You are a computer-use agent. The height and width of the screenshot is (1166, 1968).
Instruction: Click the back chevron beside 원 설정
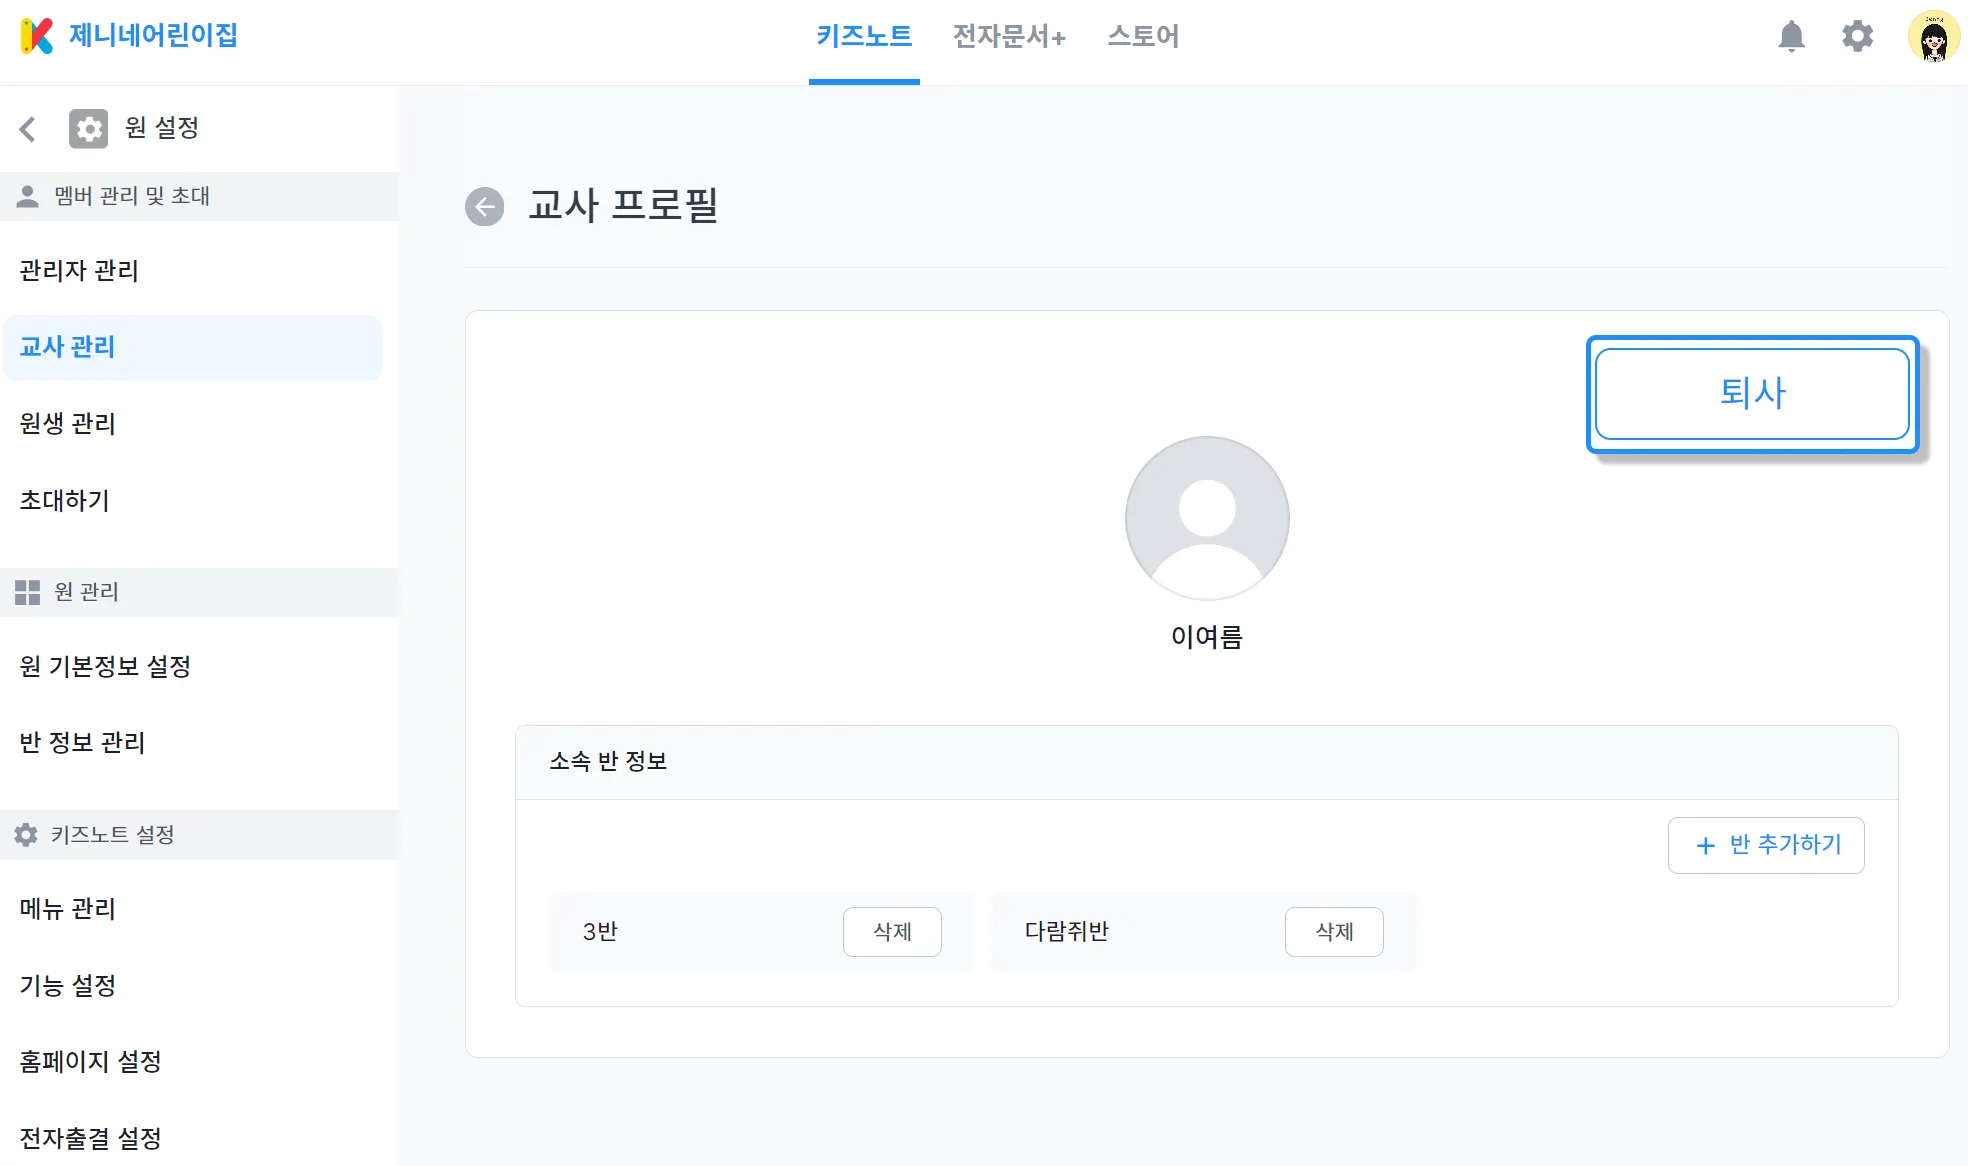(28, 129)
